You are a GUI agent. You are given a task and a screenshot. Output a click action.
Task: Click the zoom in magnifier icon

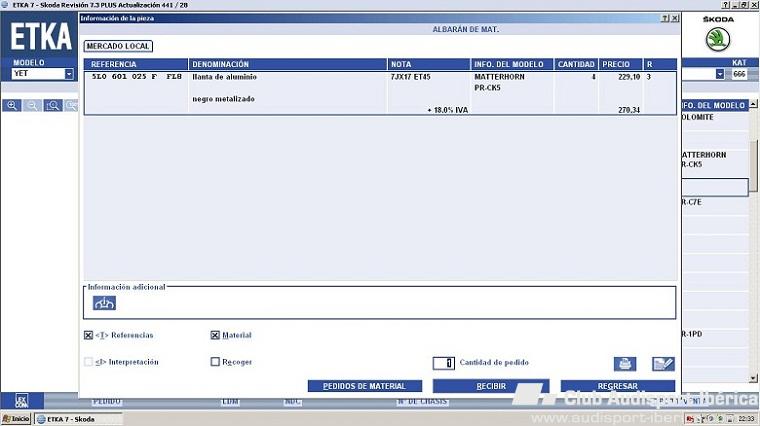(x=12, y=105)
